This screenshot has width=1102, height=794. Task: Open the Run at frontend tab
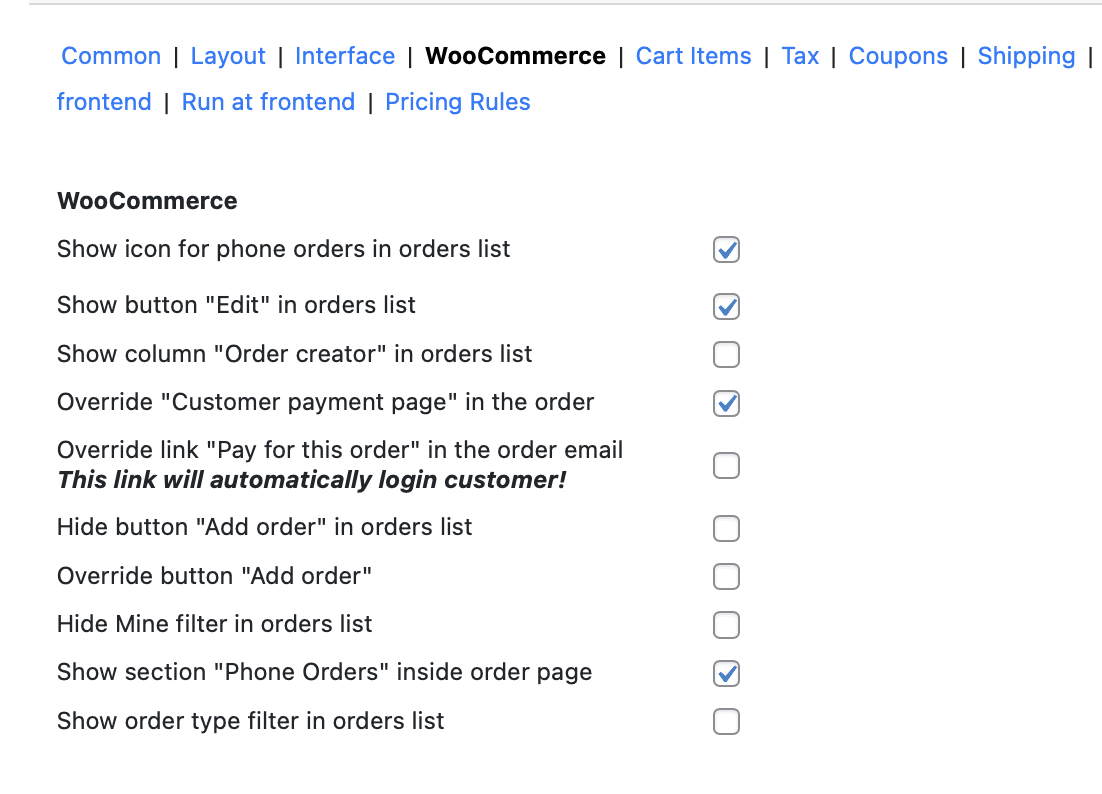pyautogui.click(x=268, y=102)
